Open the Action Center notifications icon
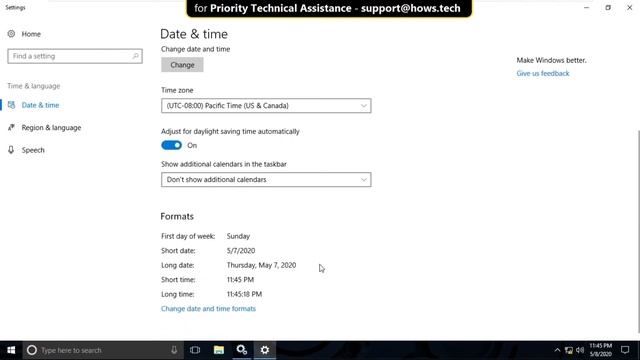Viewport: 640px width, 360px height. [625, 350]
